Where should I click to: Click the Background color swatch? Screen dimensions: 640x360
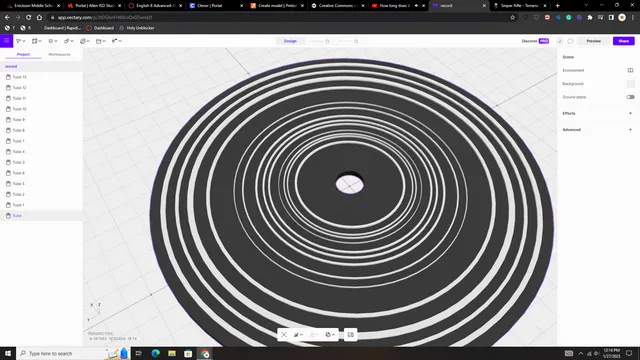630,84
